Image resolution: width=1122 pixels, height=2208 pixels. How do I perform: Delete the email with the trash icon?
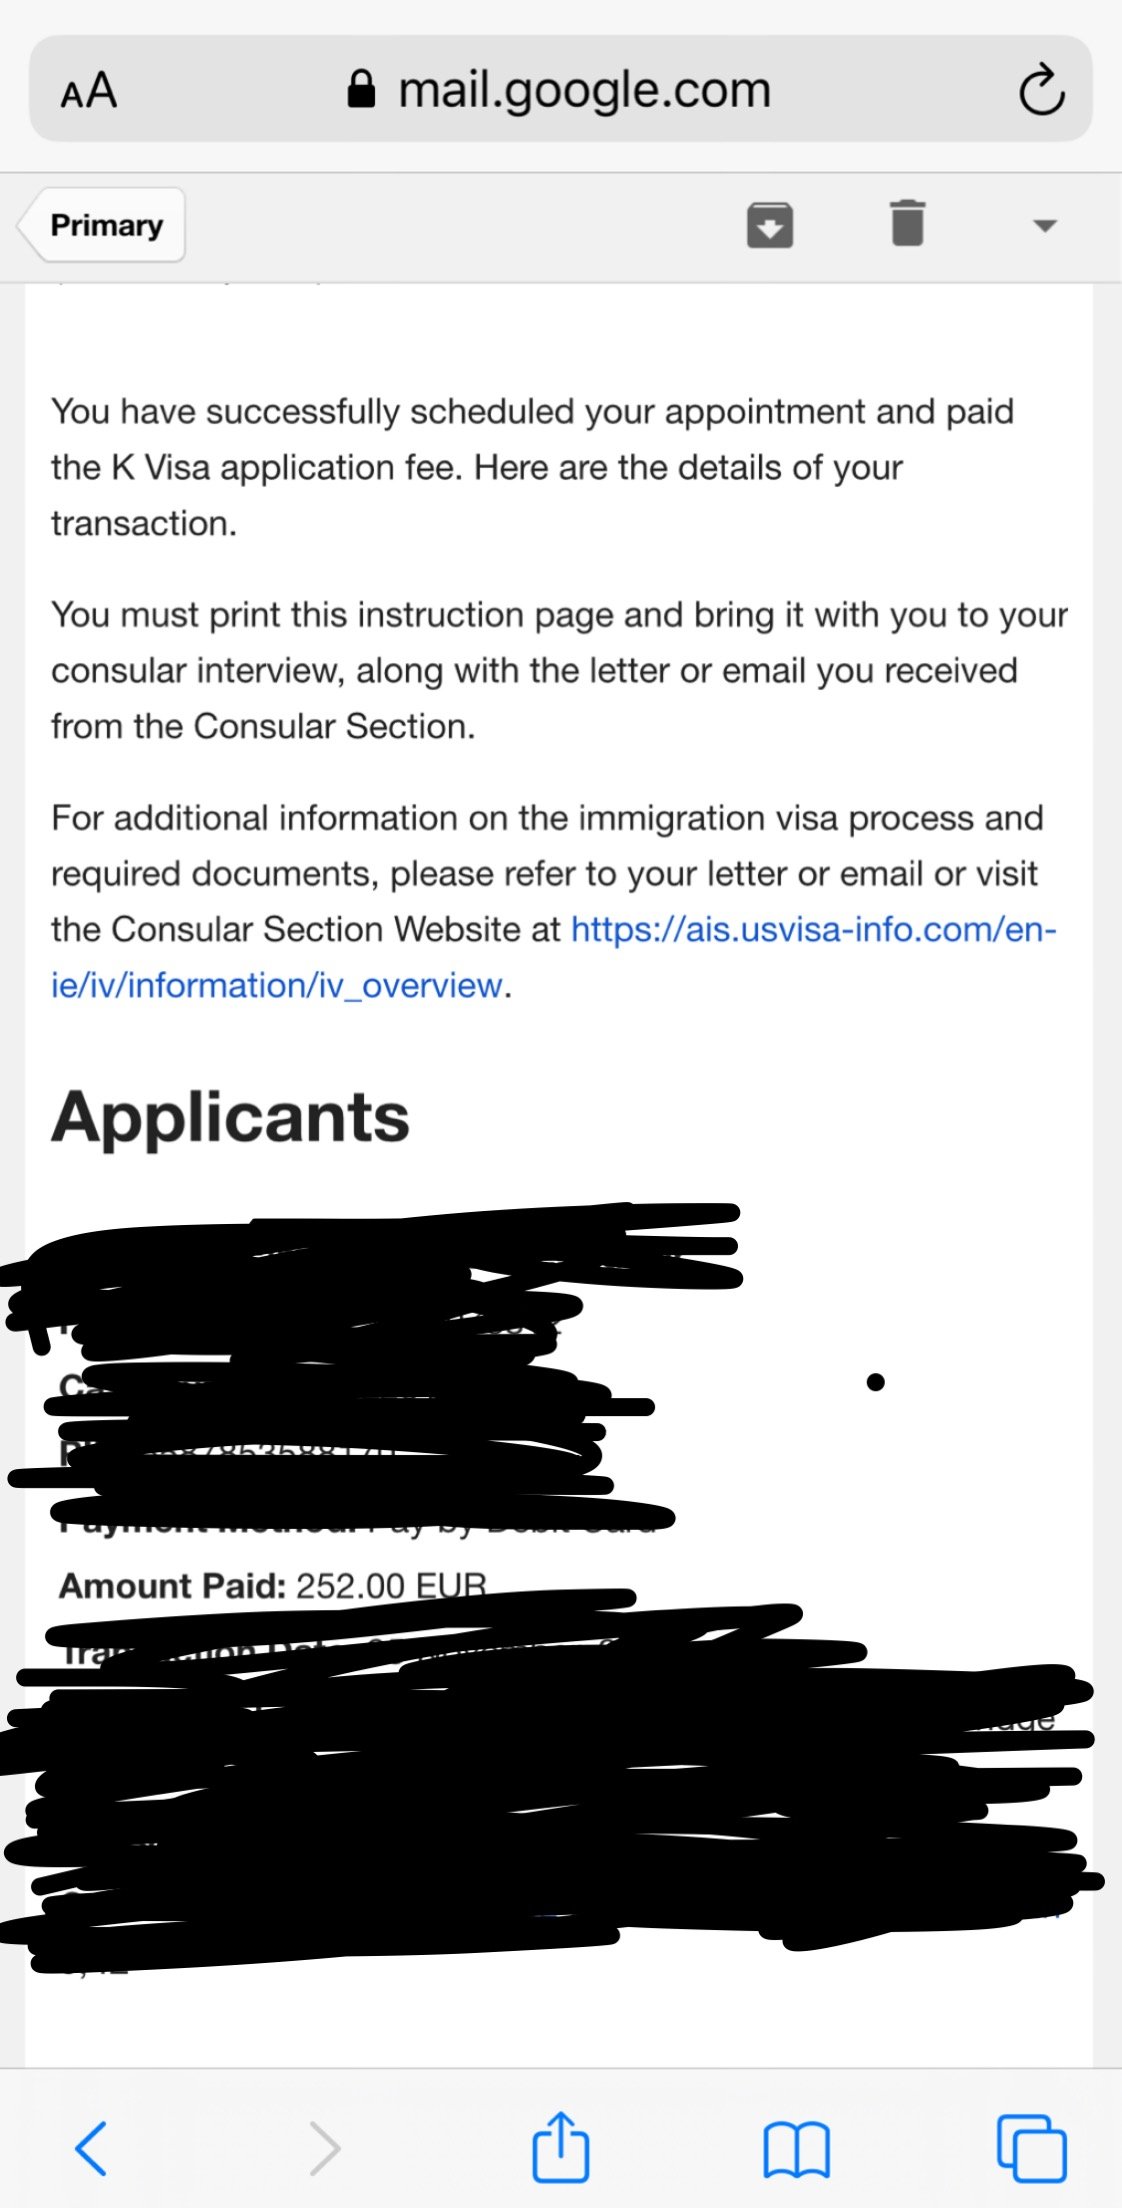(x=907, y=222)
